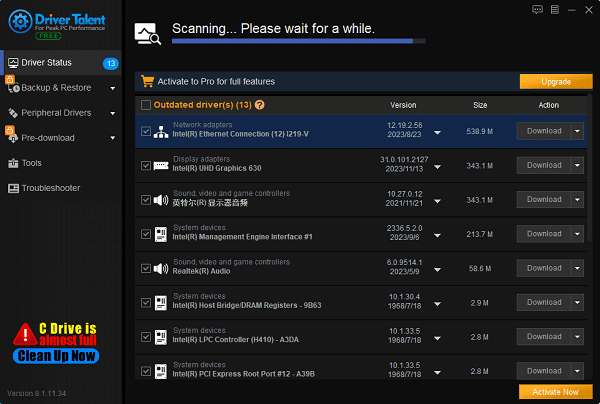Click the Tools toolbox icon
This screenshot has width=600, height=404.
[x=13, y=163]
